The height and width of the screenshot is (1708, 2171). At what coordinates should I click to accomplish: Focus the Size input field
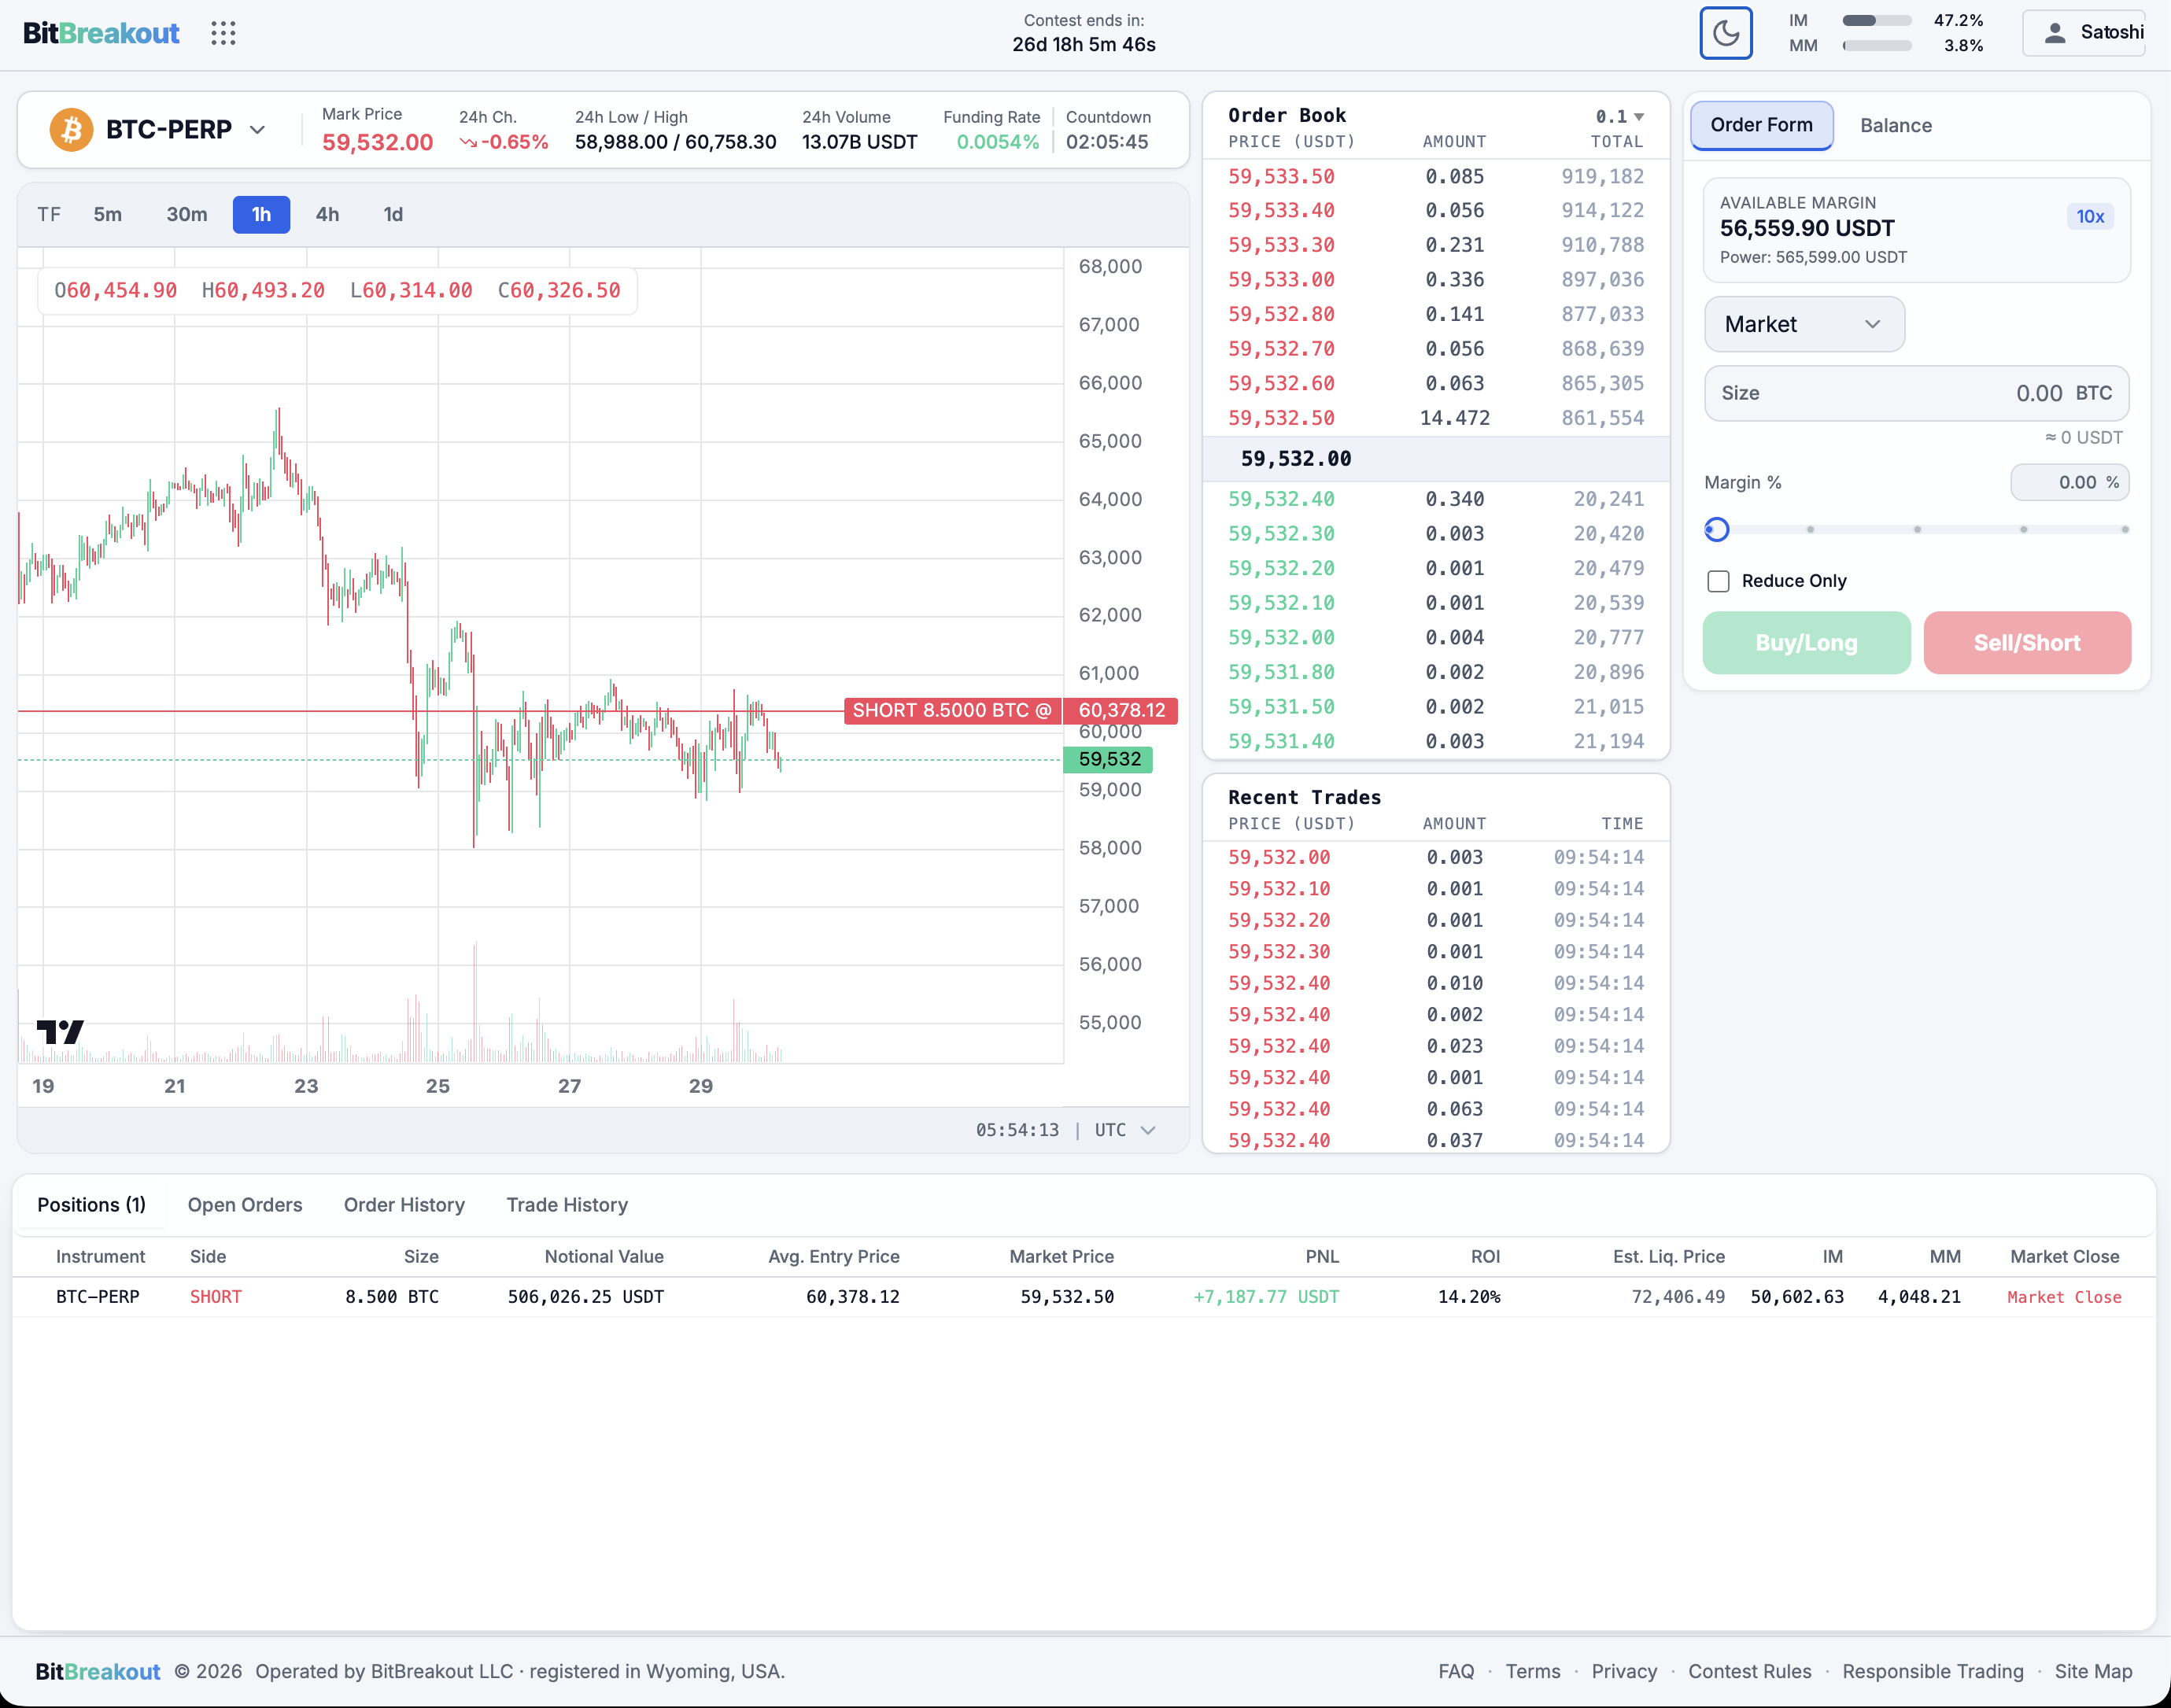(x=1916, y=393)
